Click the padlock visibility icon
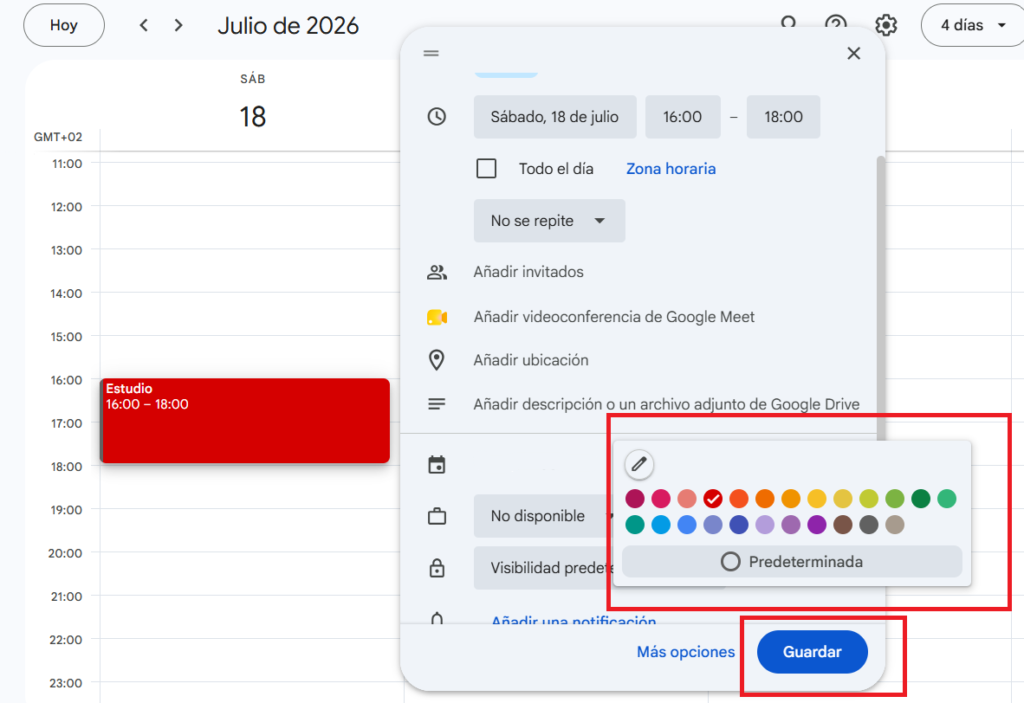Viewport: 1024px width, 703px height. point(437,568)
